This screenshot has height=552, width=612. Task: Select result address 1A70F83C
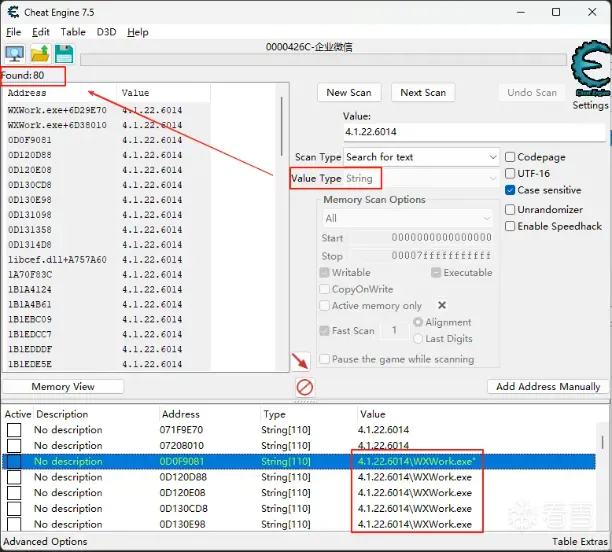point(105,274)
